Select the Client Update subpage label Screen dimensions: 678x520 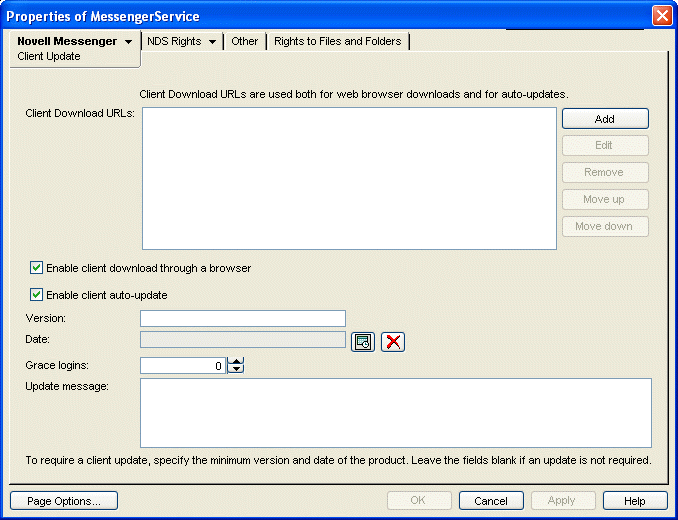coord(49,57)
